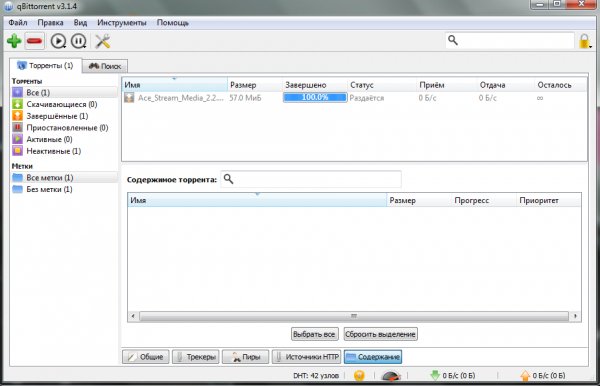
Task: Click the content list horizontal scrollbar thumb
Action: click(354, 316)
